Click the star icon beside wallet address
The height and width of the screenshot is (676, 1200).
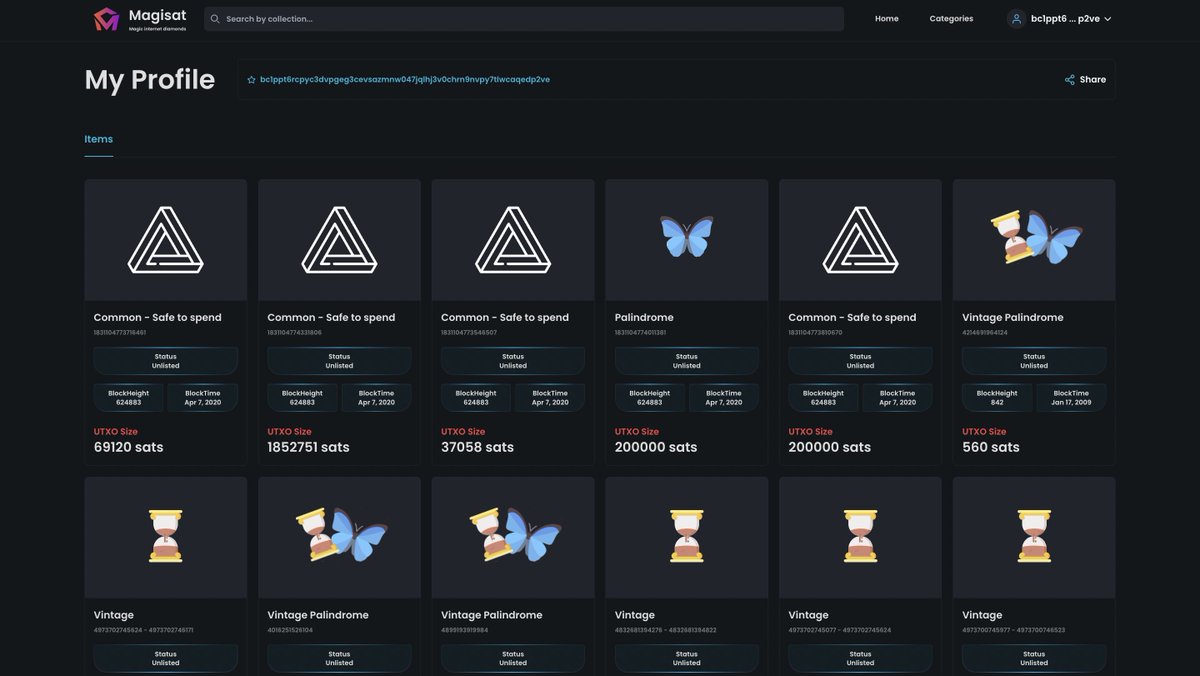point(251,79)
